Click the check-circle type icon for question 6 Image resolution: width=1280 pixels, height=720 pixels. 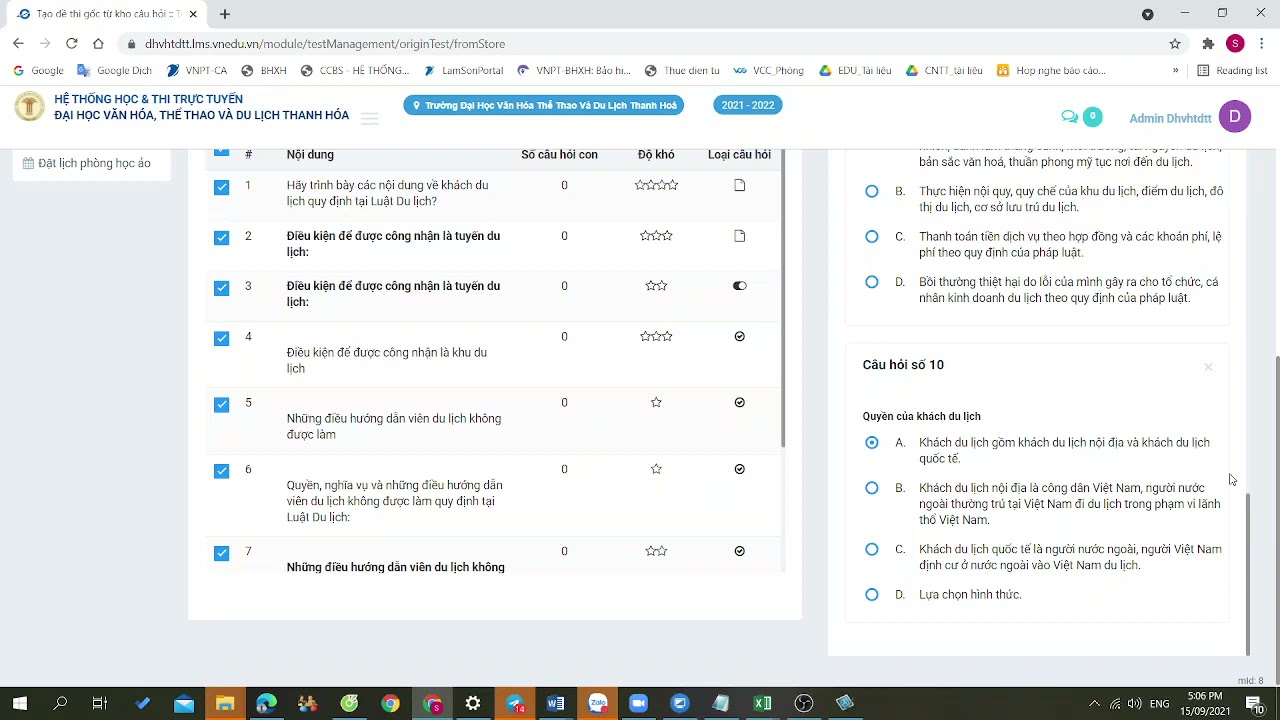(740, 469)
